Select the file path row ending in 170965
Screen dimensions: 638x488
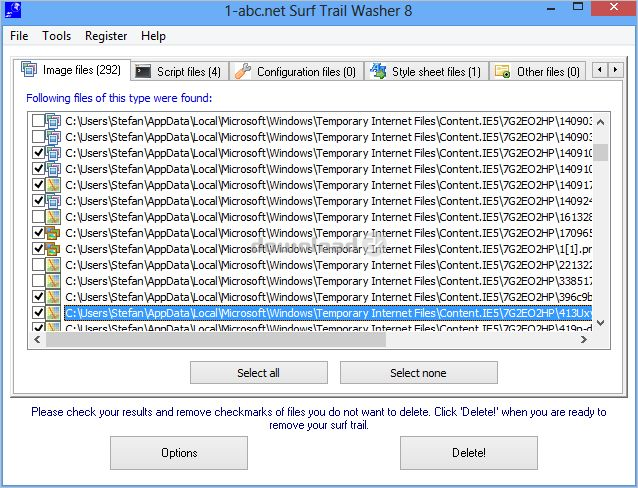[x=328, y=233]
